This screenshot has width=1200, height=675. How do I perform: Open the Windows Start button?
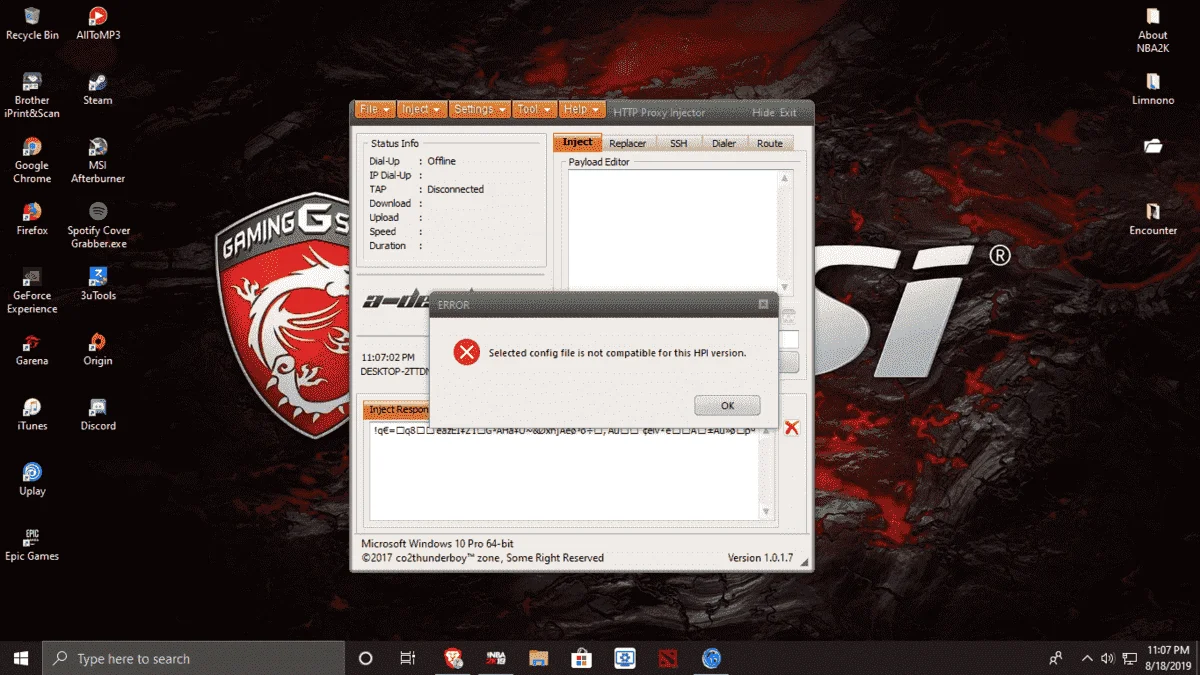pos(21,658)
